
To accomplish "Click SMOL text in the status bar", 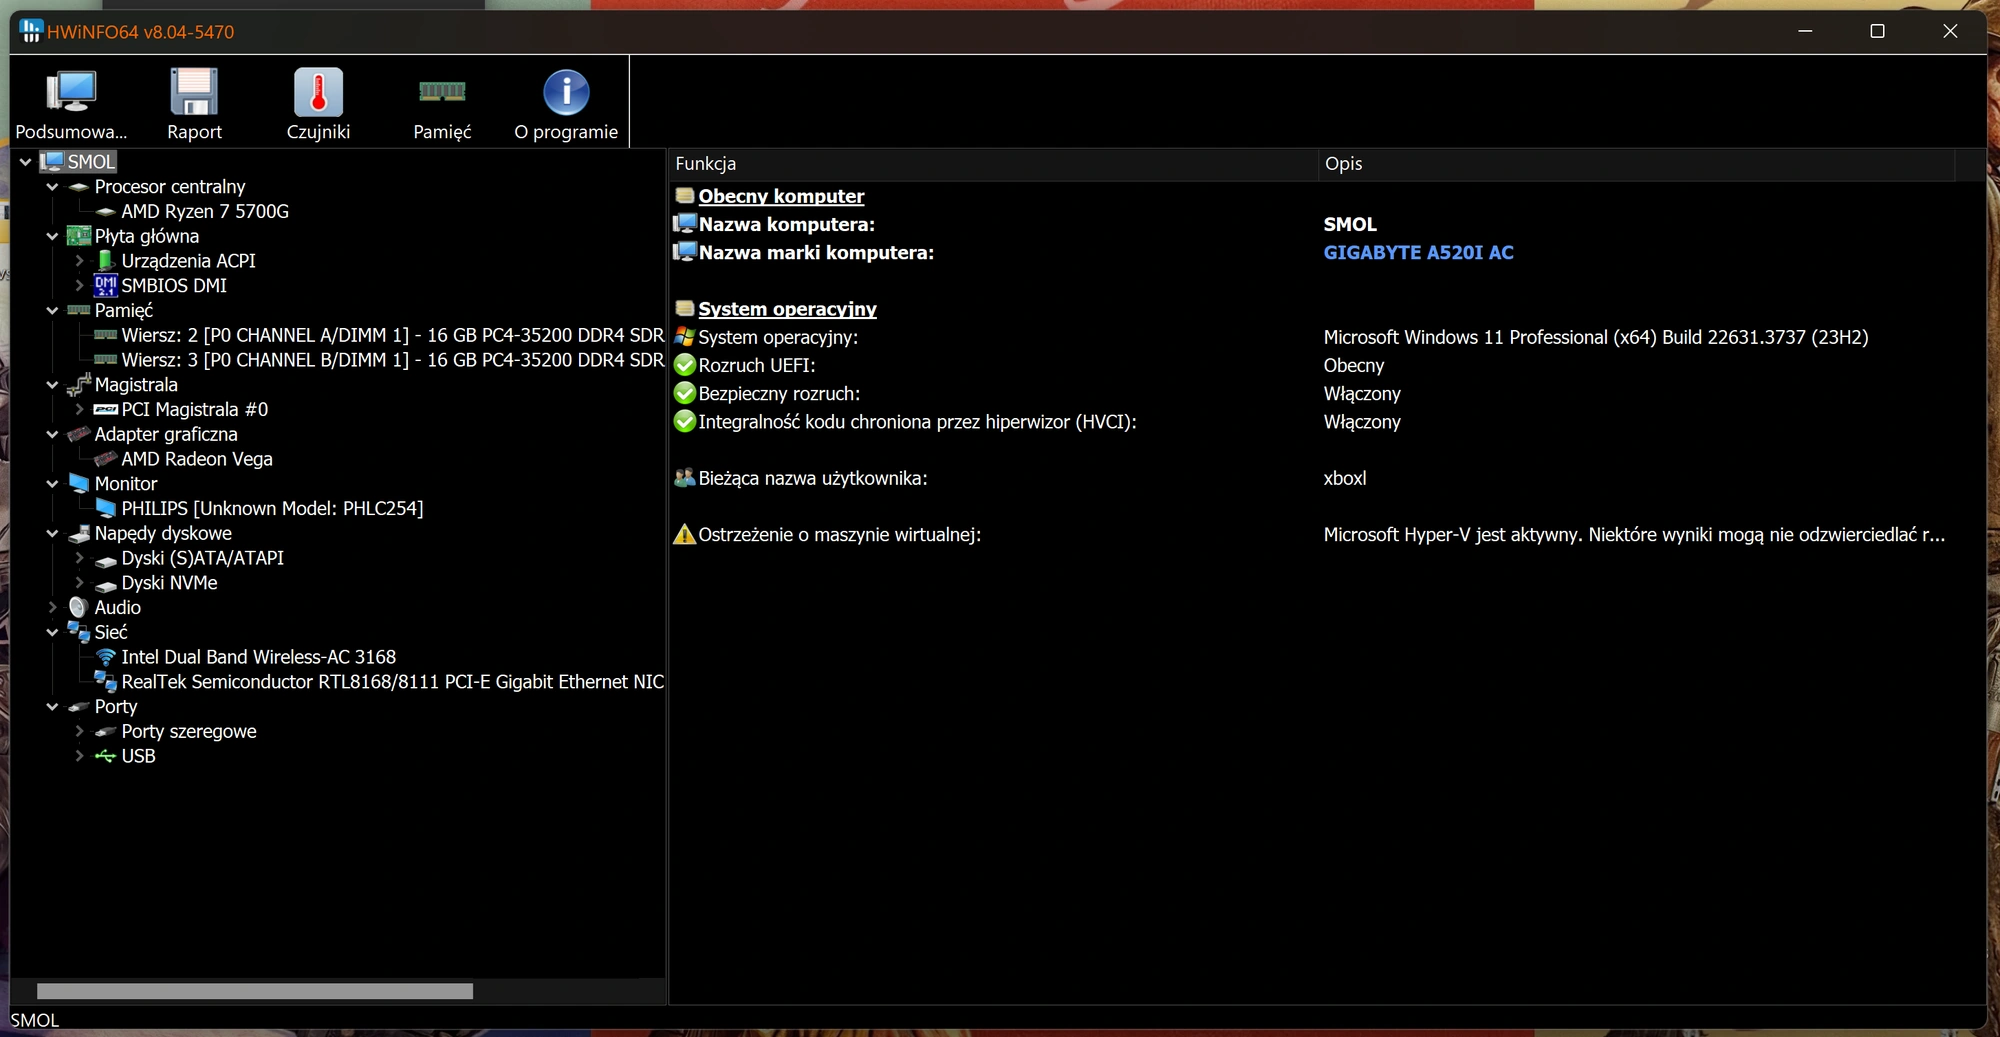I will [35, 1020].
